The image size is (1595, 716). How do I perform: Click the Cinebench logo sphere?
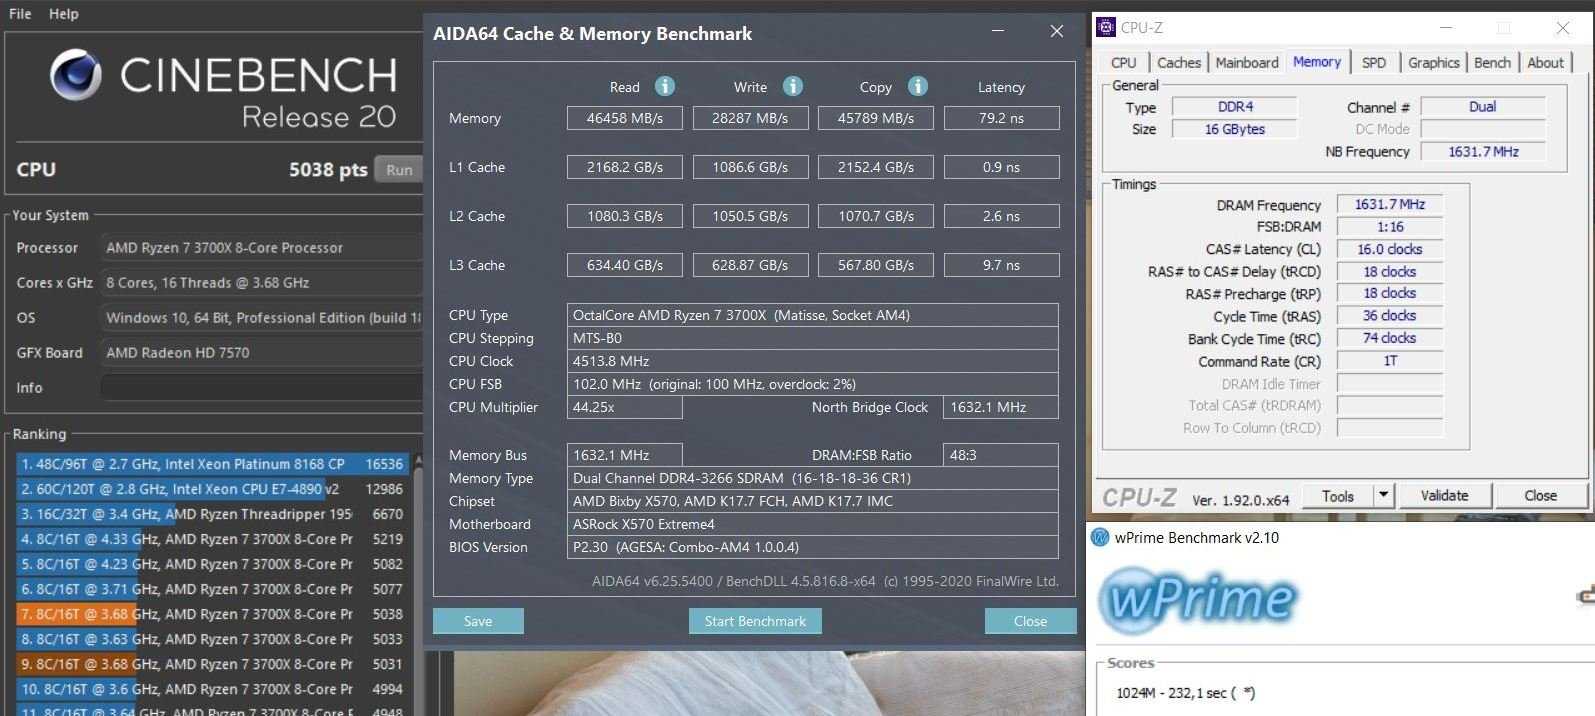point(76,76)
